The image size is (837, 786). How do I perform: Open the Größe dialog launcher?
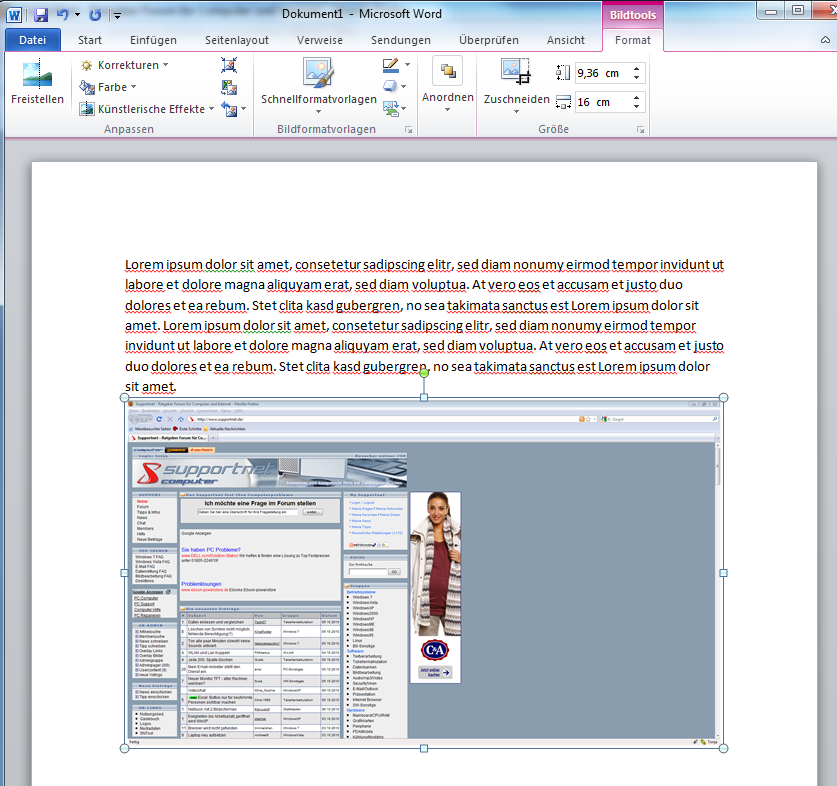pos(642,129)
